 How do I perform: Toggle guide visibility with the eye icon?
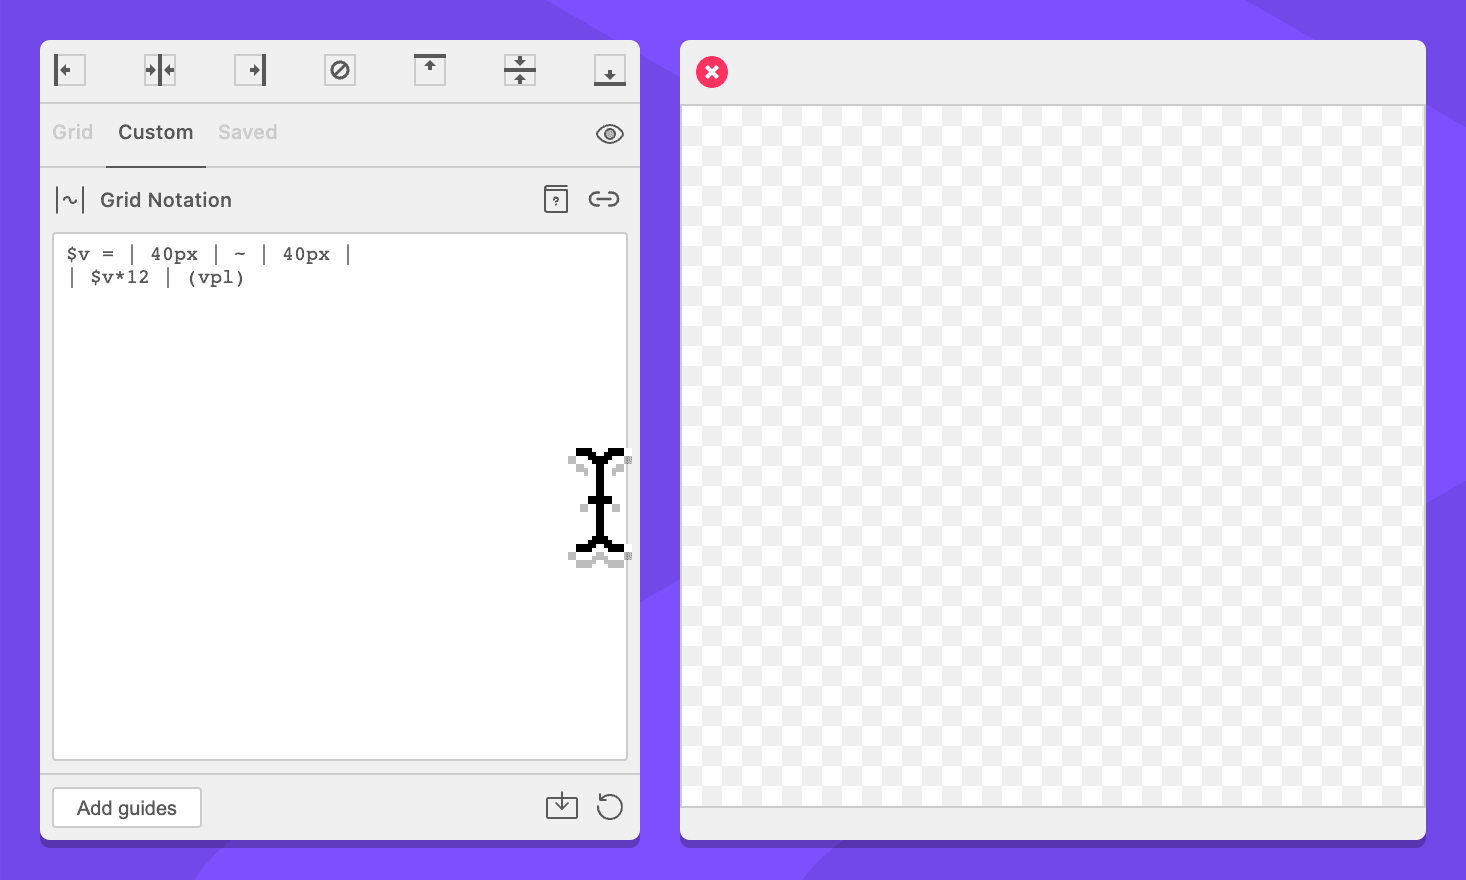coord(609,134)
